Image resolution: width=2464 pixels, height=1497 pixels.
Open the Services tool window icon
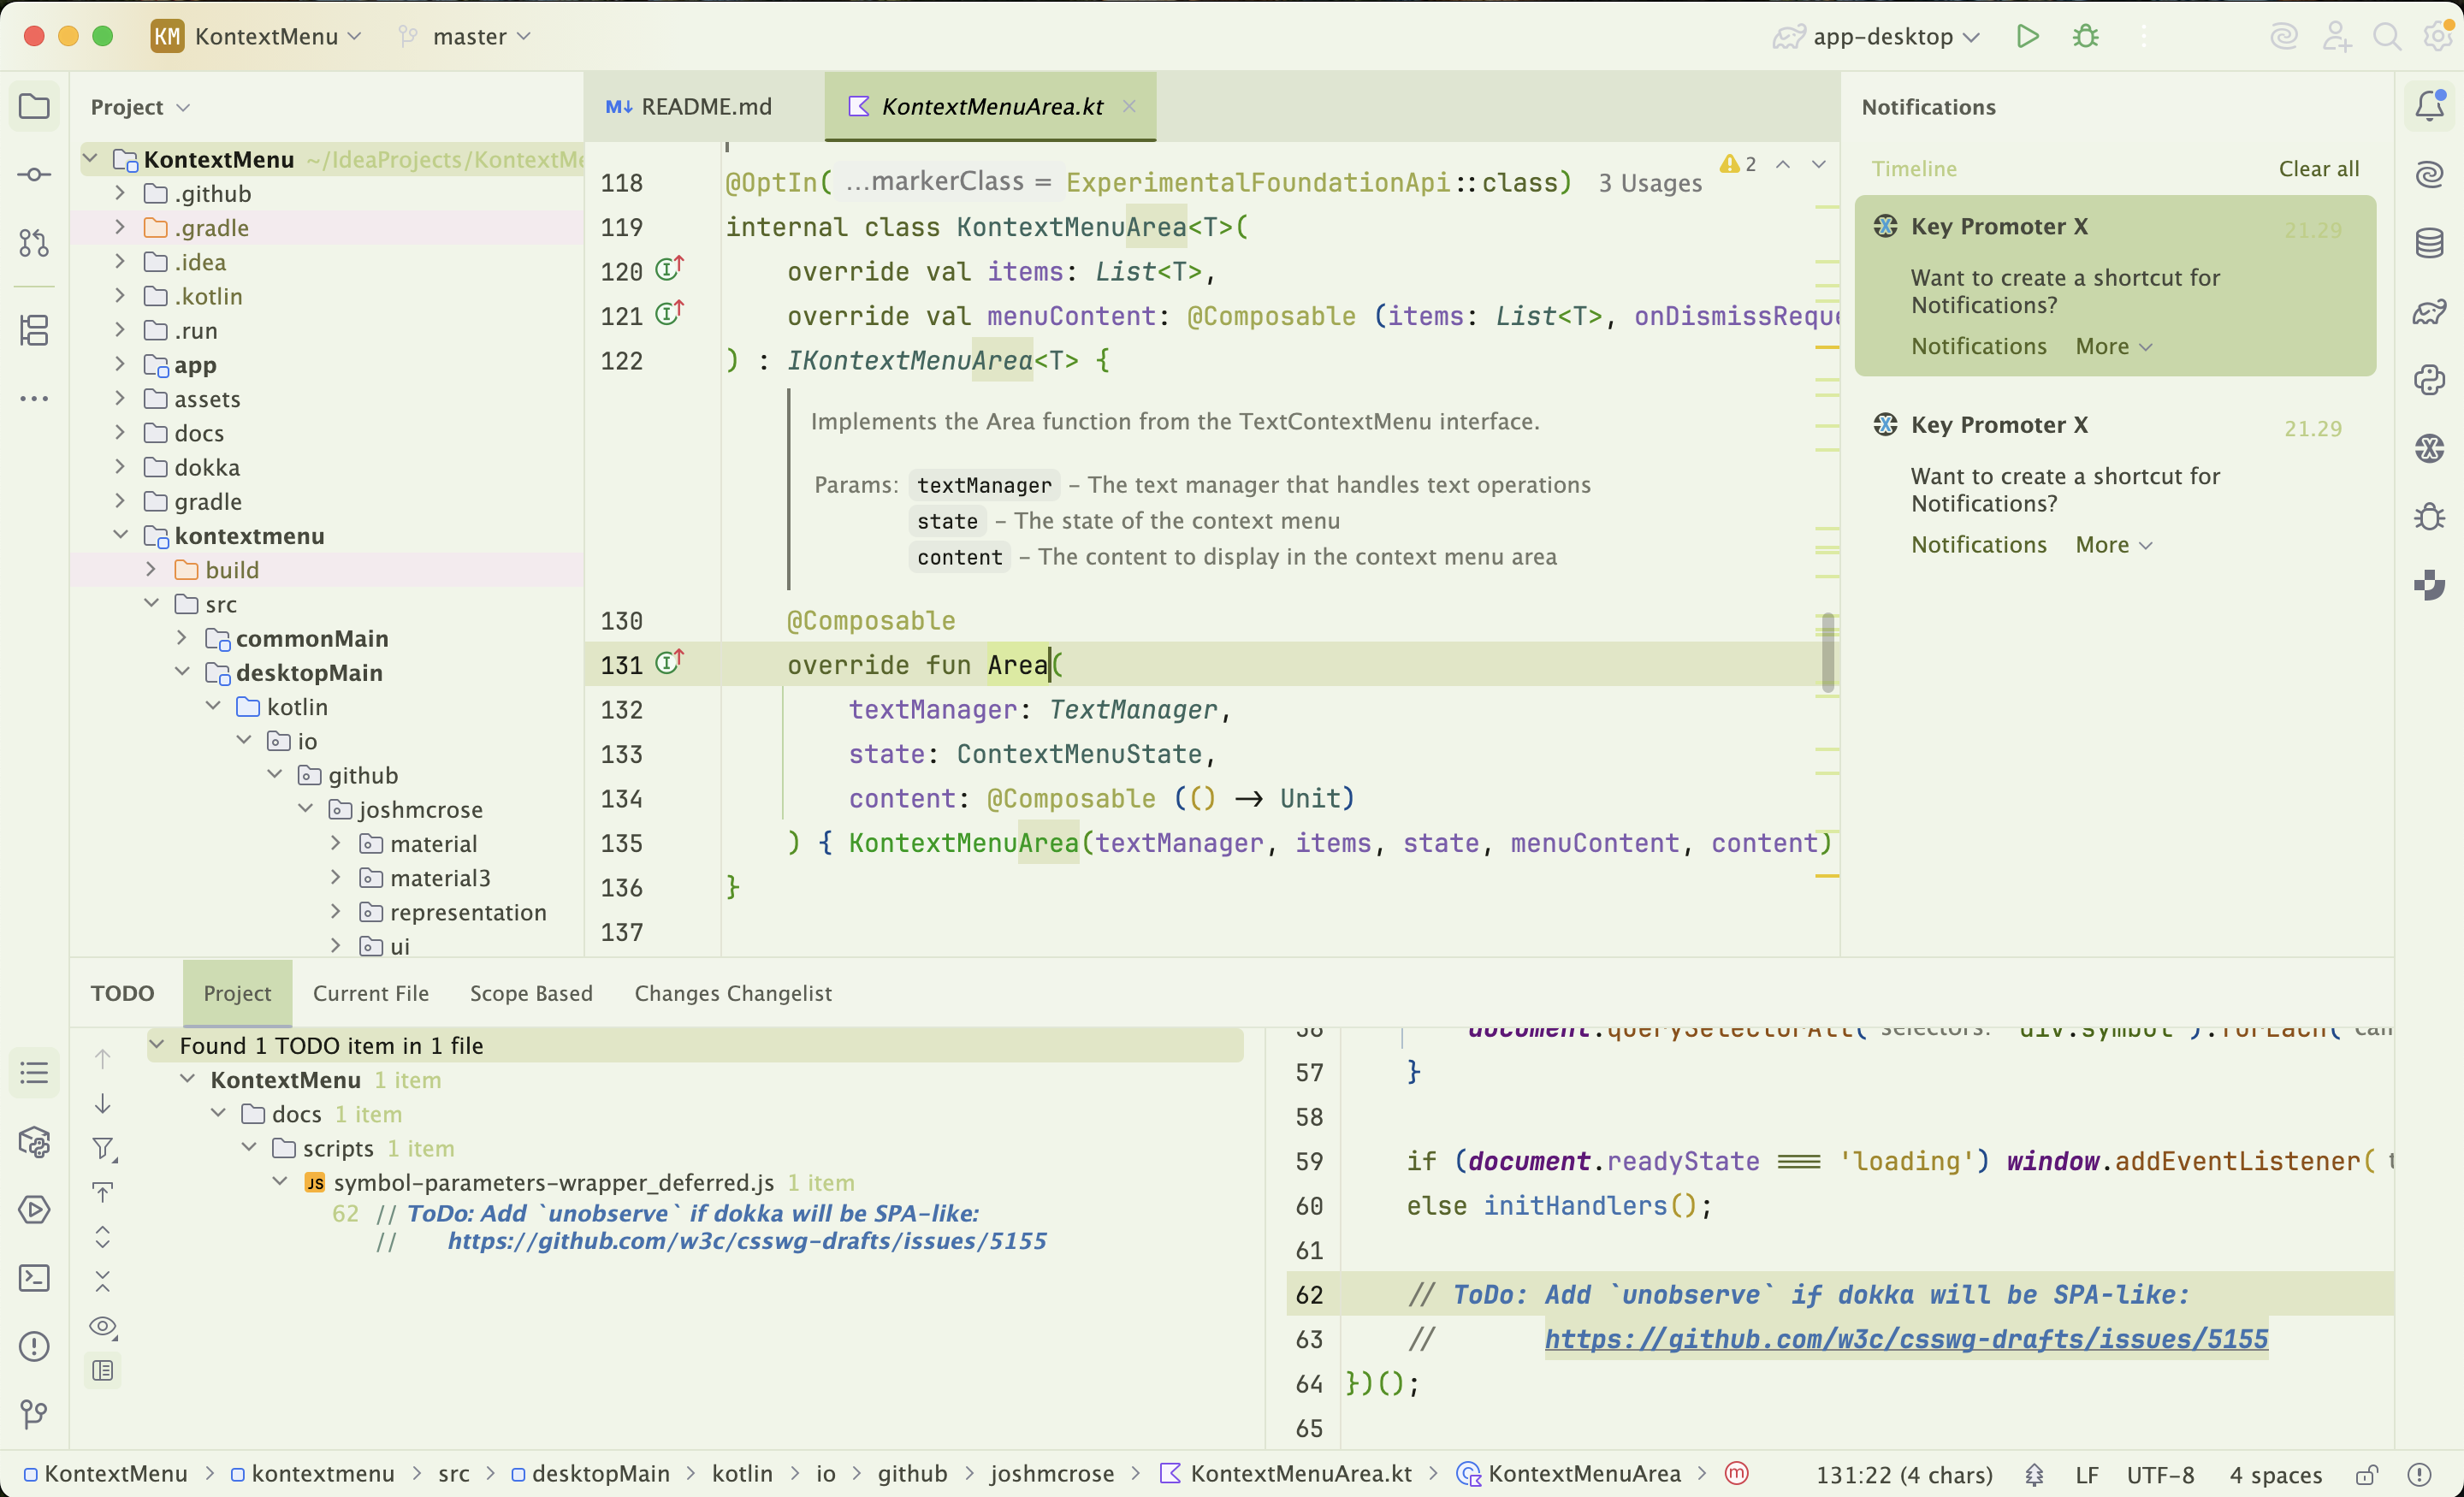[34, 1209]
